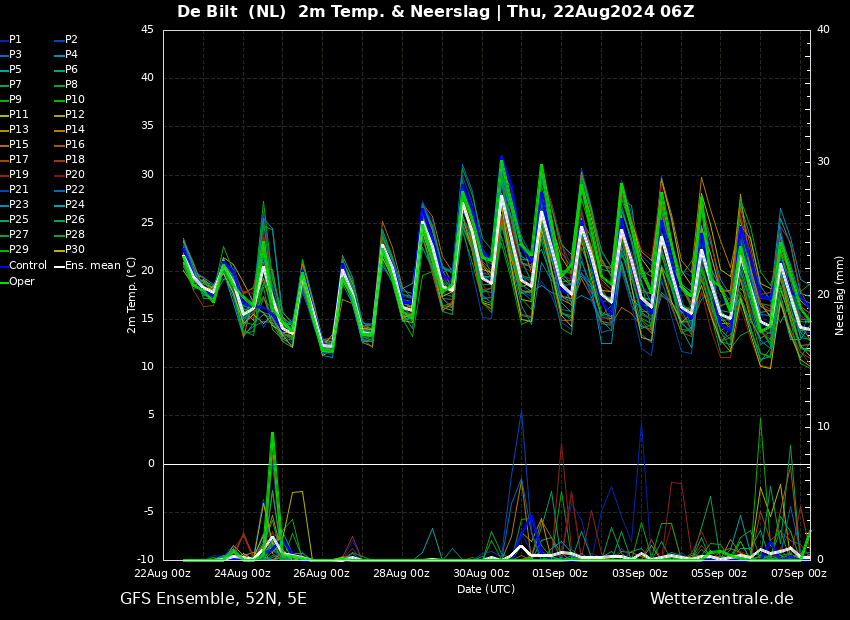
Task: Select the P15 legend entry
Action: pyautogui.click(x=19, y=145)
